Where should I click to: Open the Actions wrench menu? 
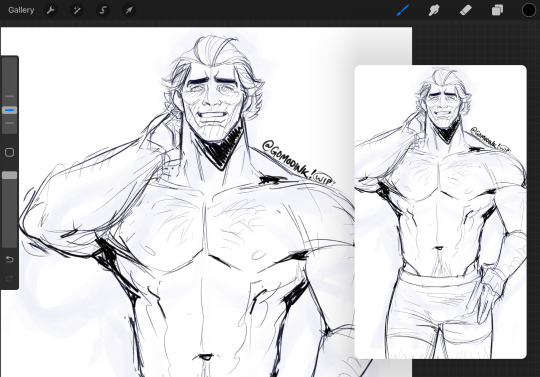pos(51,10)
